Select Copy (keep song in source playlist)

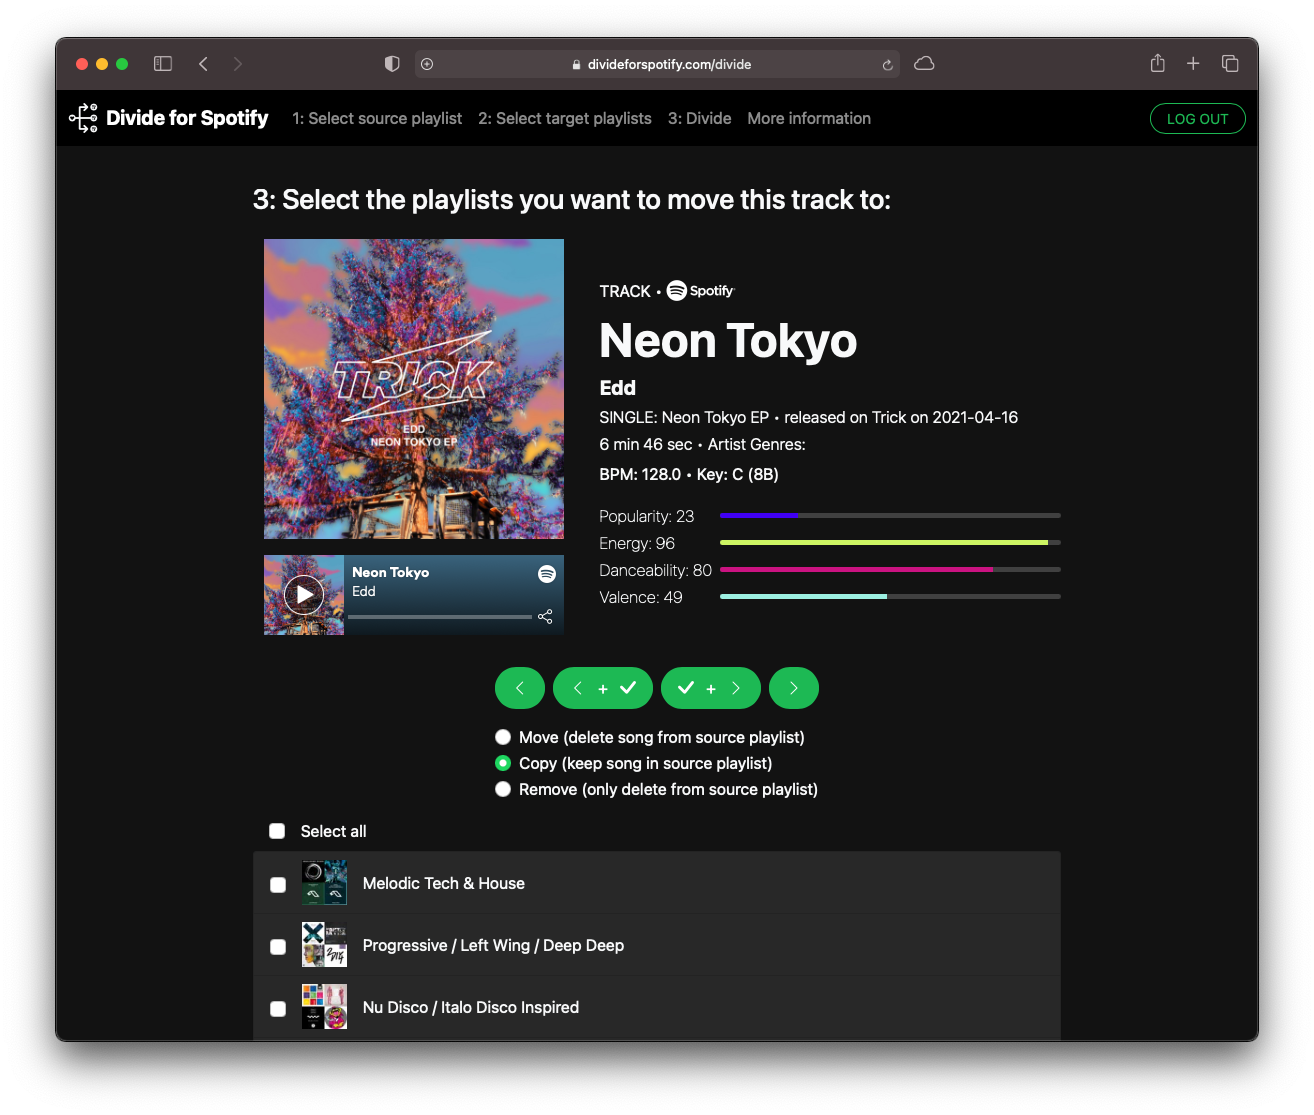click(503, 763)
